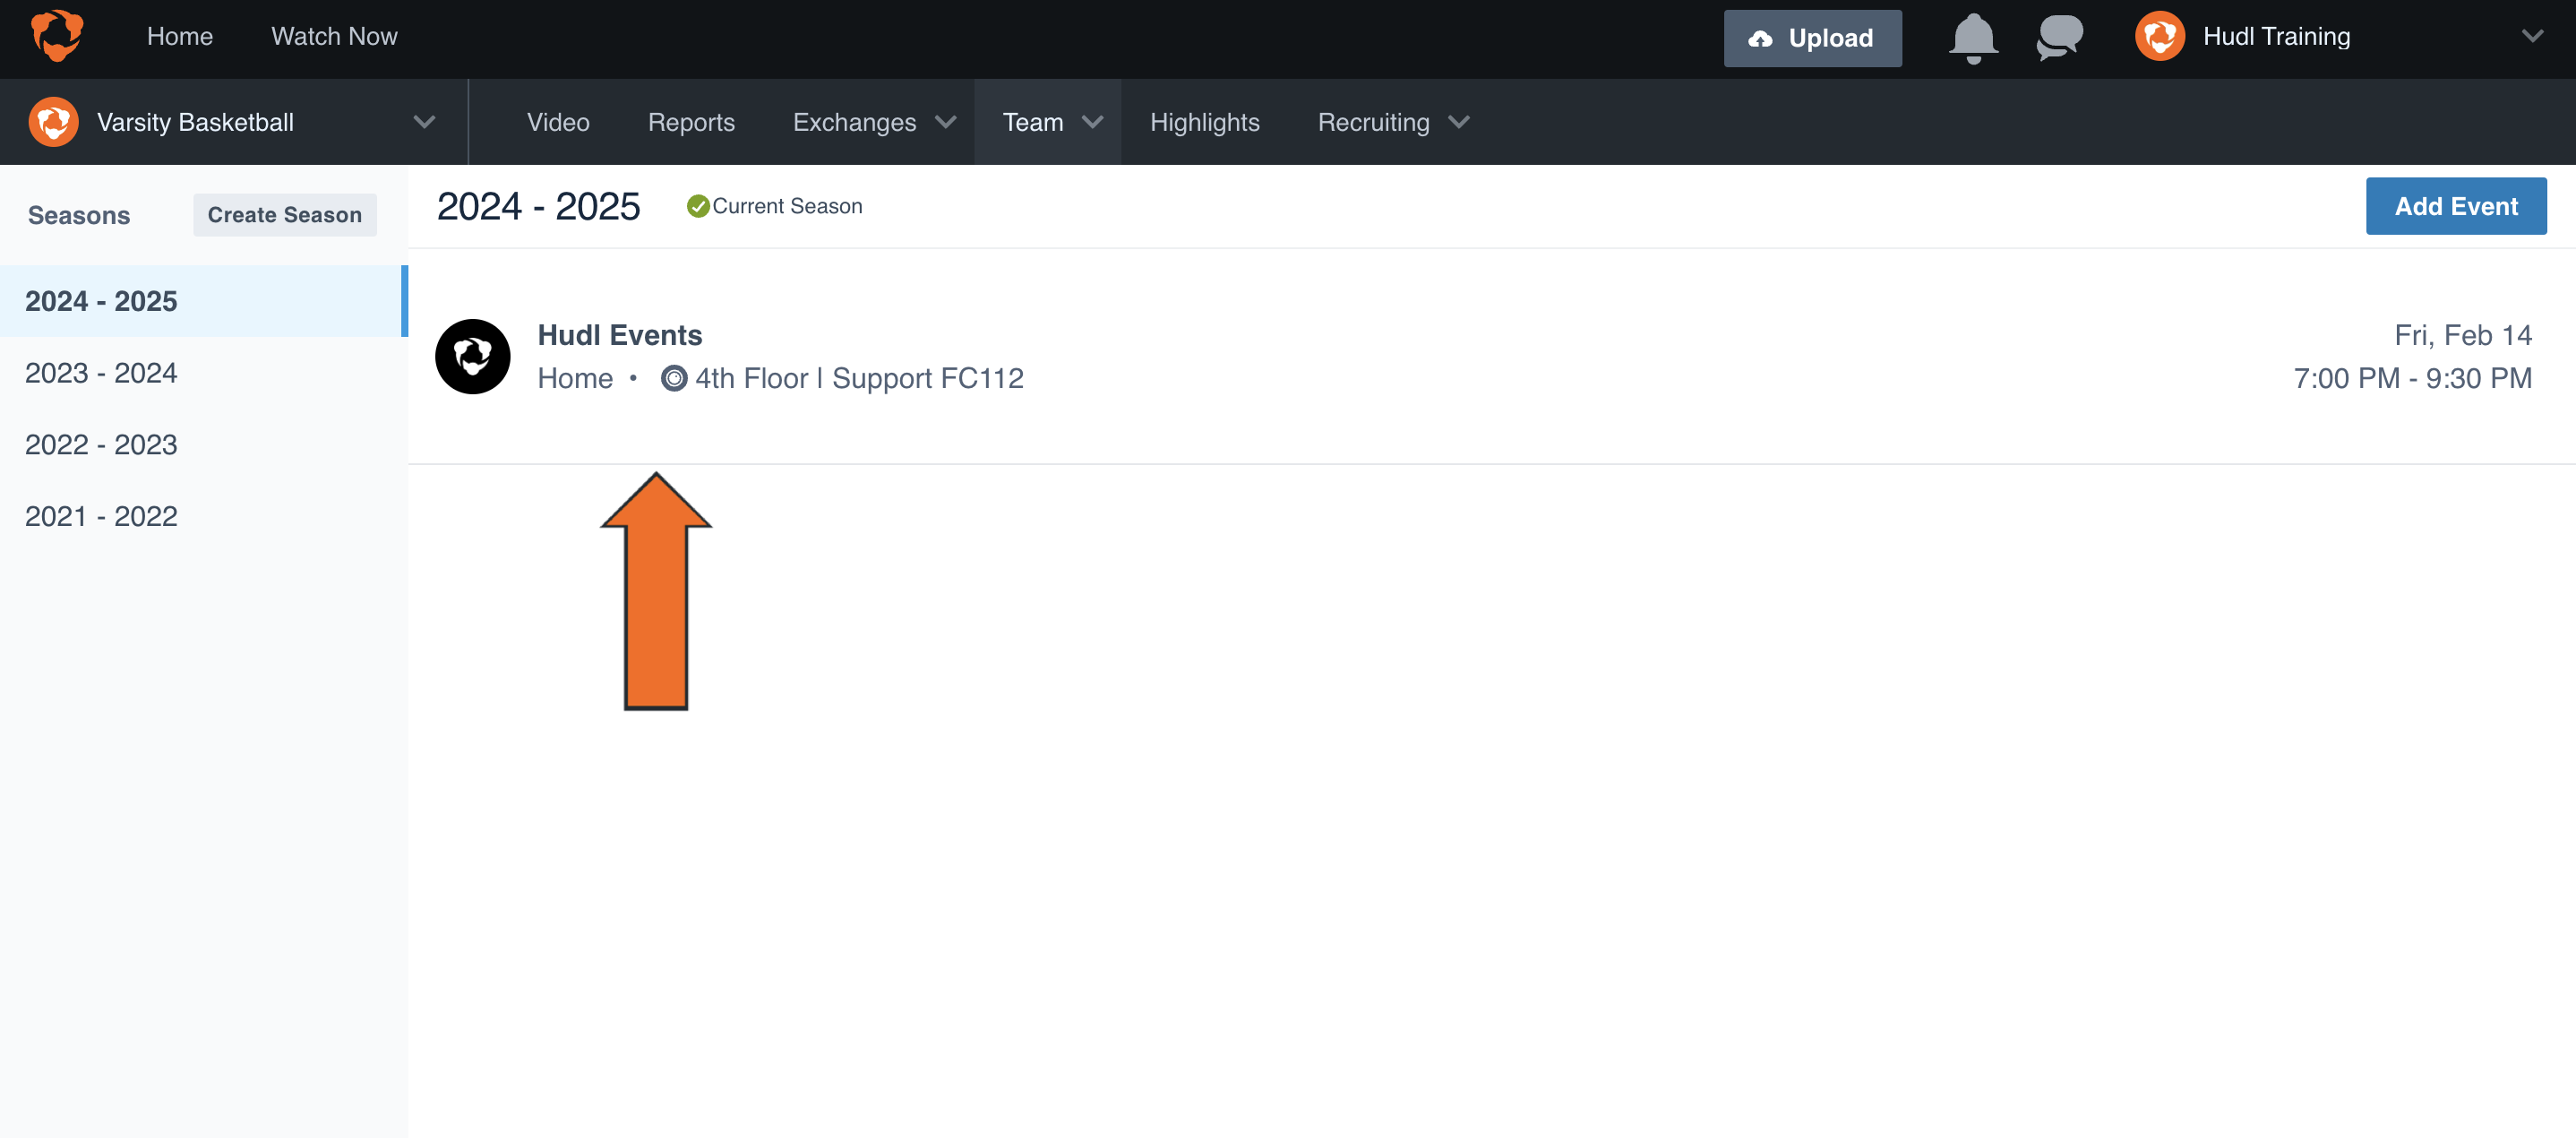2576x1138 pixels.
Task: Expand the Hudl Training account chevron
Action: pos(2532,37)
